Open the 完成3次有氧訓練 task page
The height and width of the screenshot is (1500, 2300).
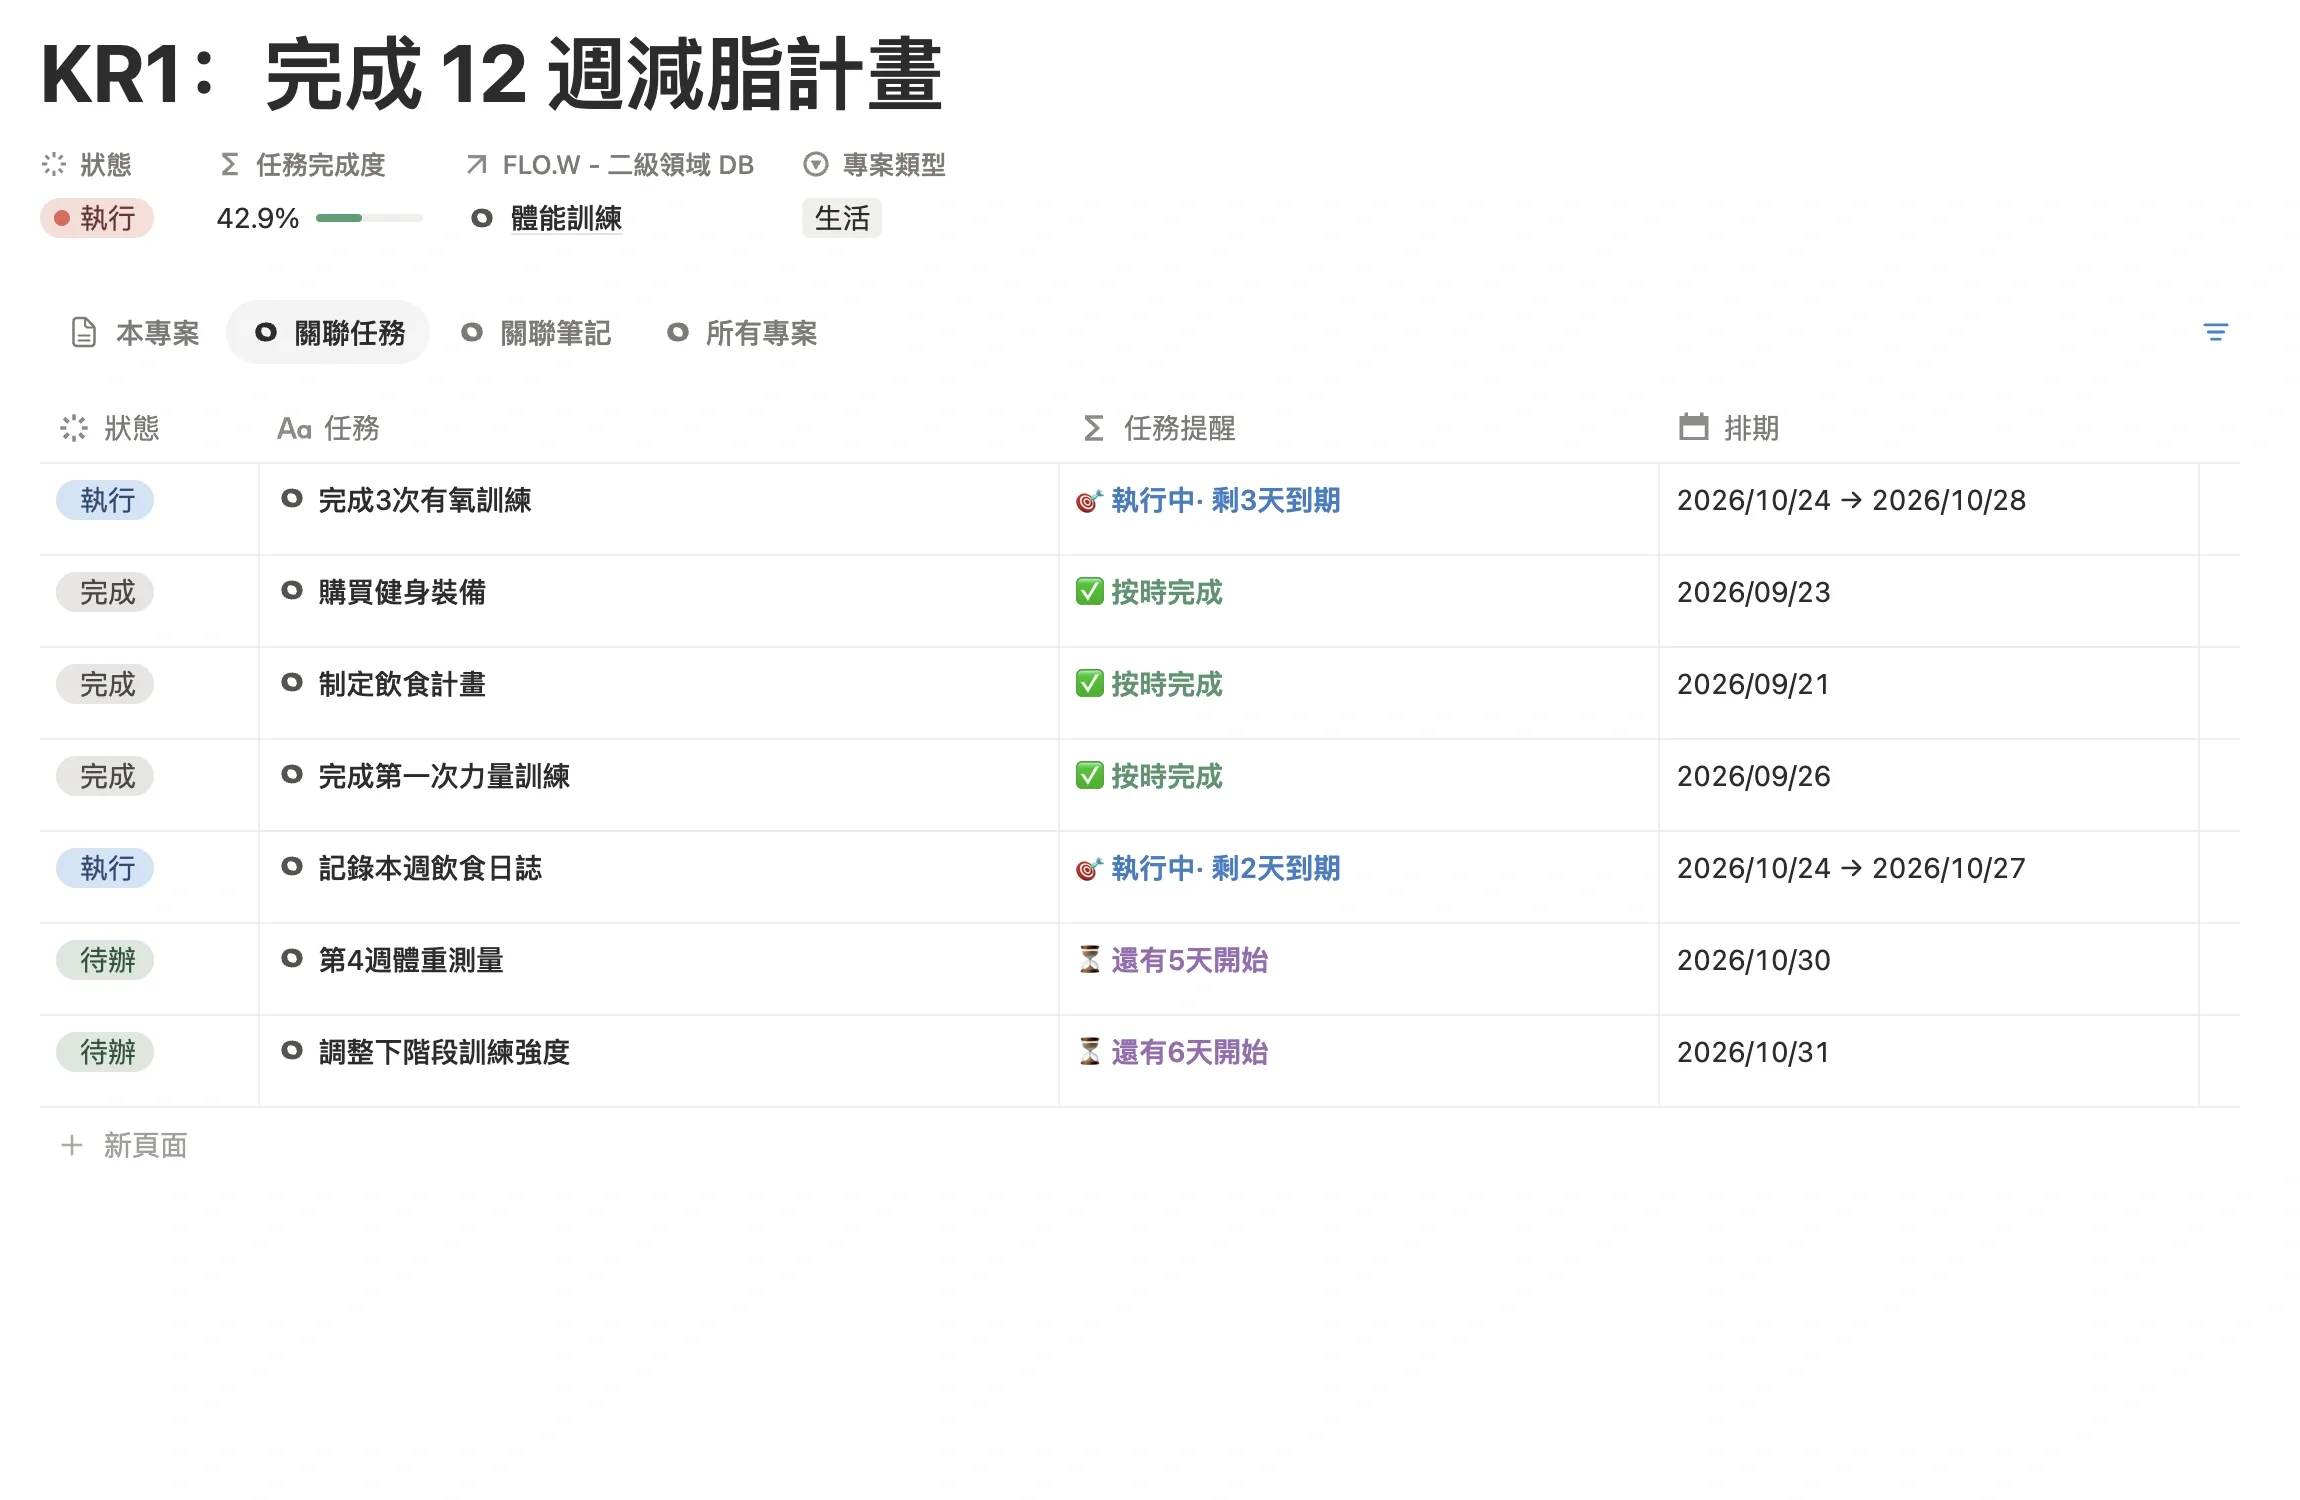click(x=425, y=500)
